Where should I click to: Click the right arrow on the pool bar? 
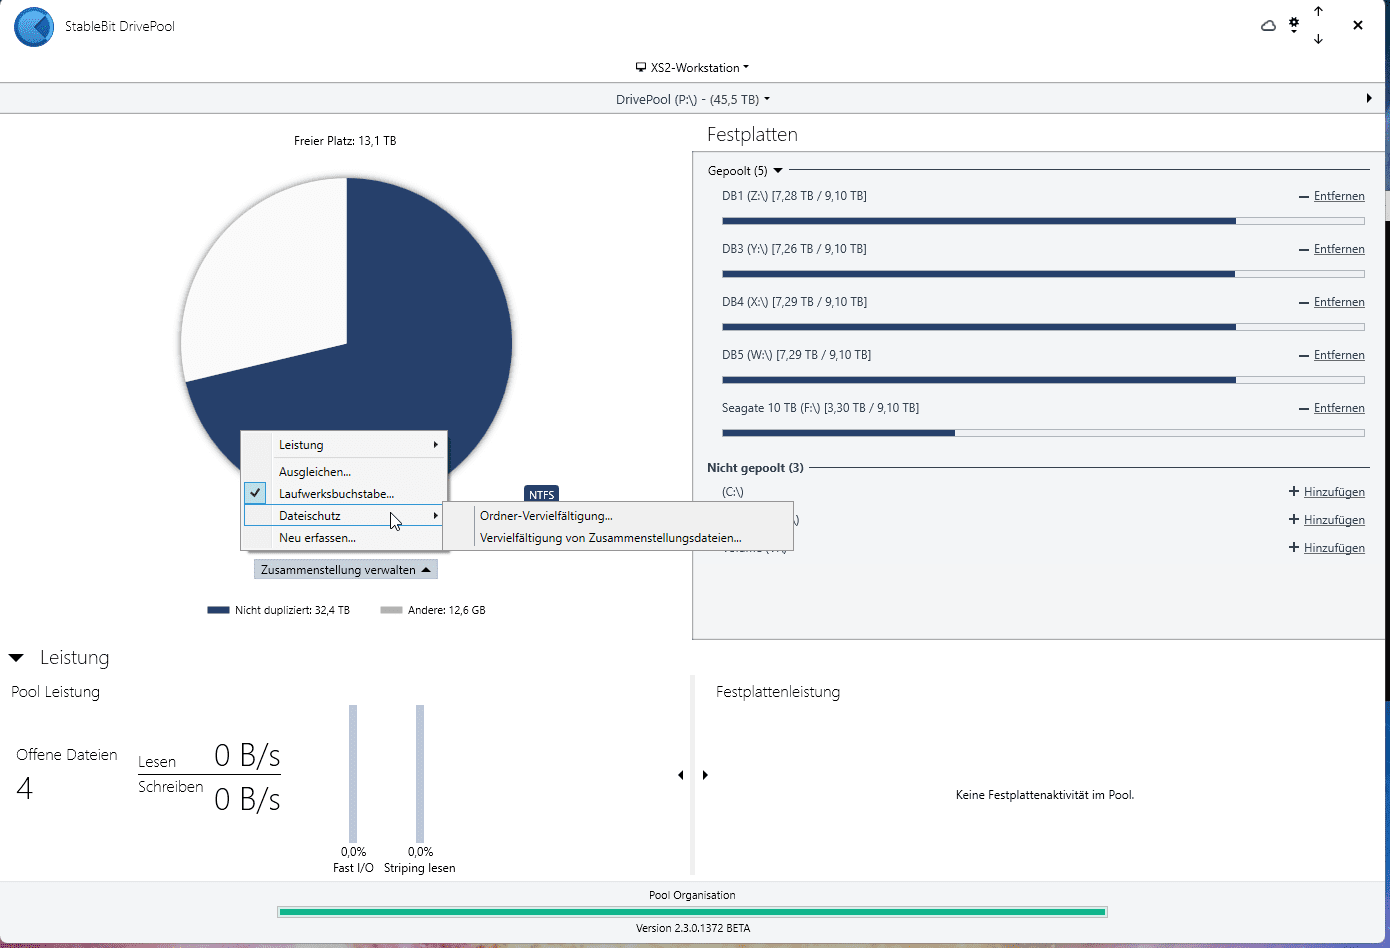(1369, 98)
